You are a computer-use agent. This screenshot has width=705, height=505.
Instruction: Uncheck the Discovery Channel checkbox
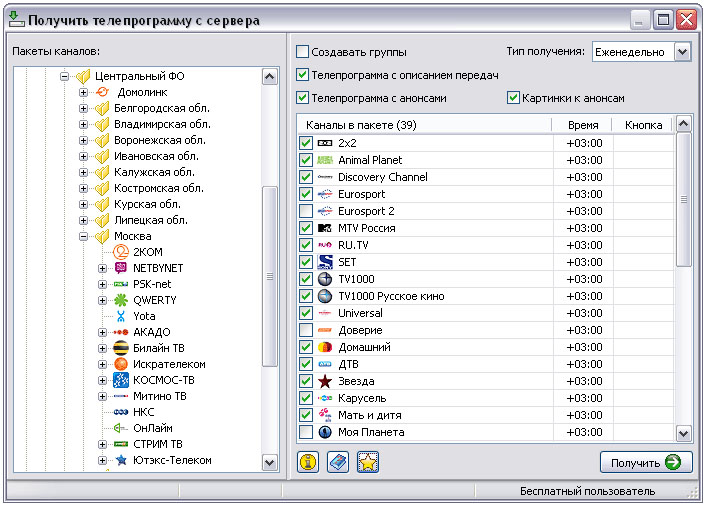[x=306, y=177]
